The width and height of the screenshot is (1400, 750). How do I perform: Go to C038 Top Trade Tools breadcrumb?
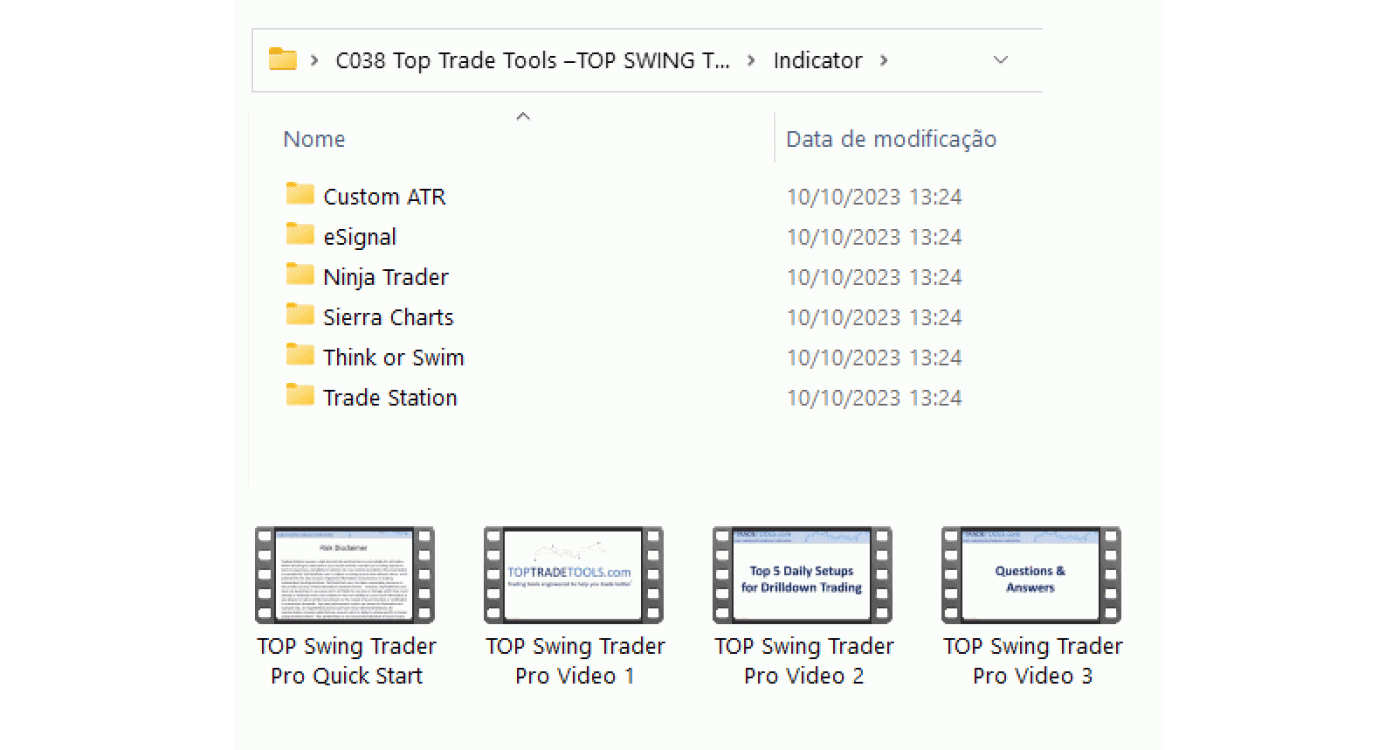coord(532,60)
